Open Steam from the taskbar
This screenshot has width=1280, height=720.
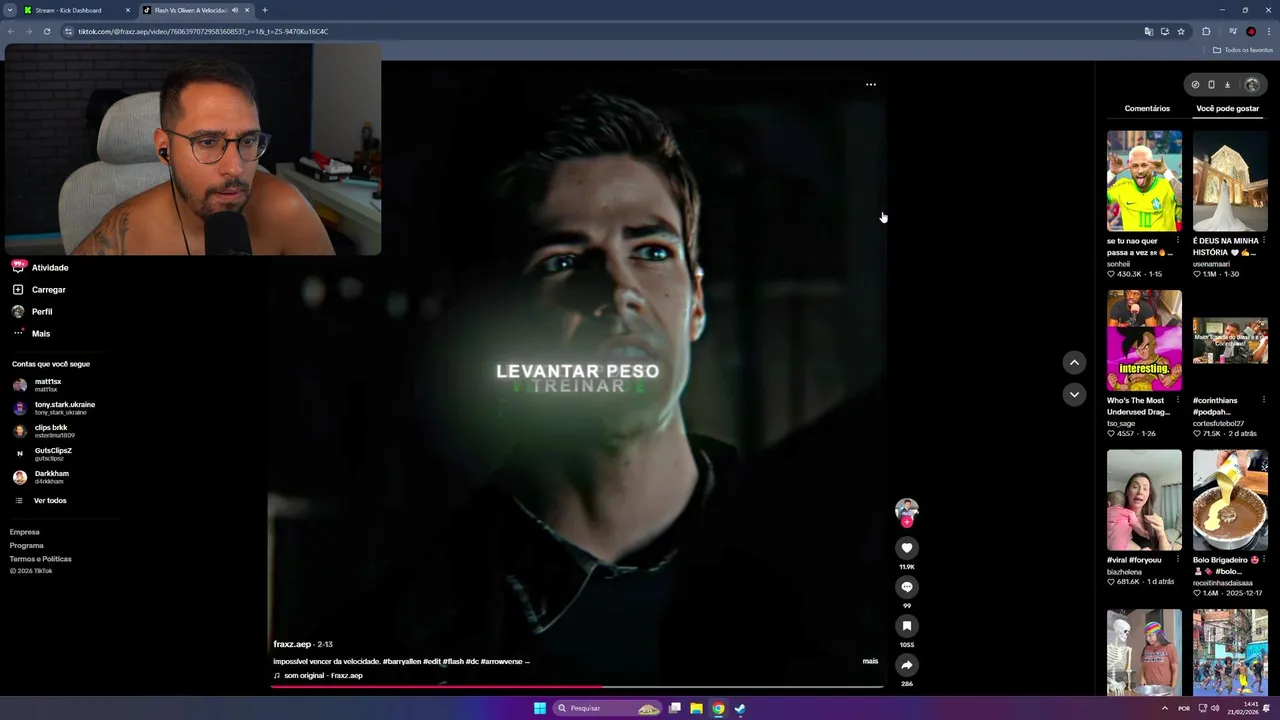[x=740, y=708]
